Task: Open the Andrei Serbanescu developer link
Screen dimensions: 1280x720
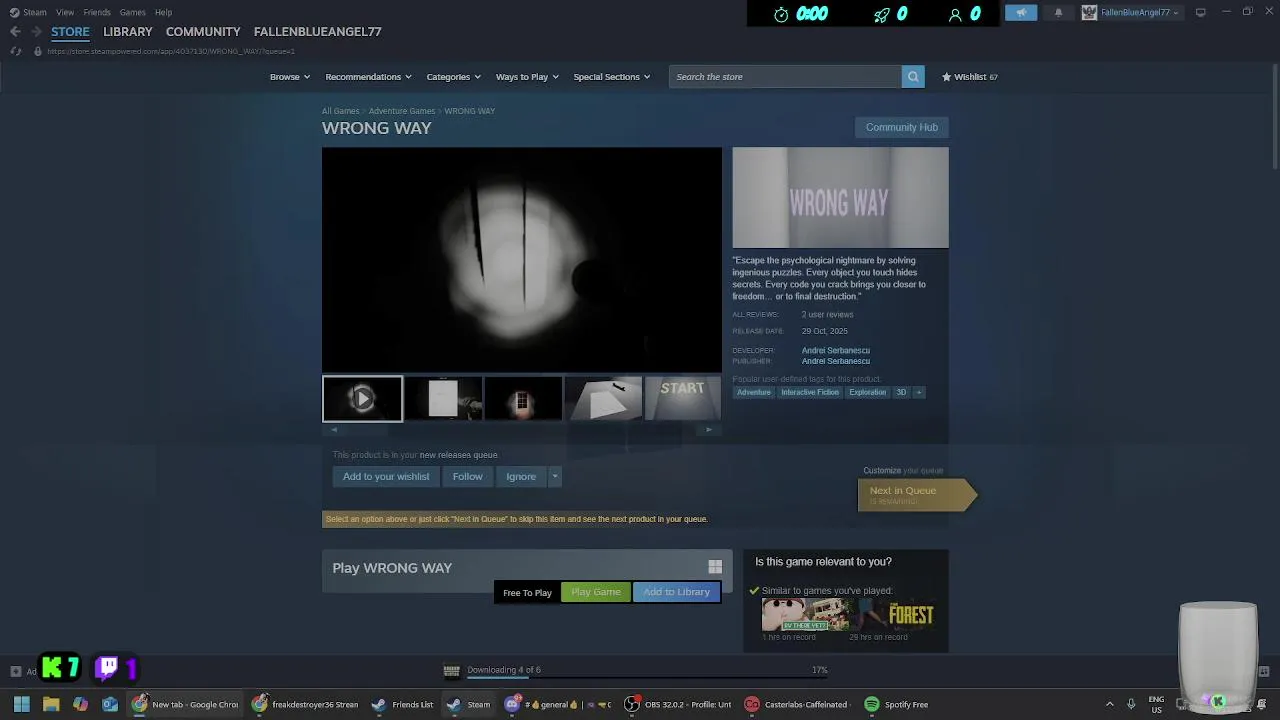Action: pos(835,350)
